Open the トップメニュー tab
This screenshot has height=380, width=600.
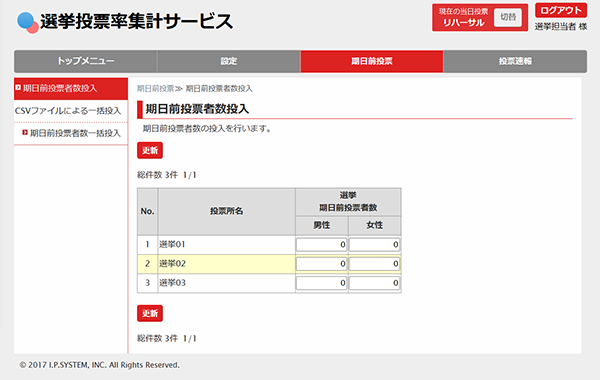coord(86,61)
